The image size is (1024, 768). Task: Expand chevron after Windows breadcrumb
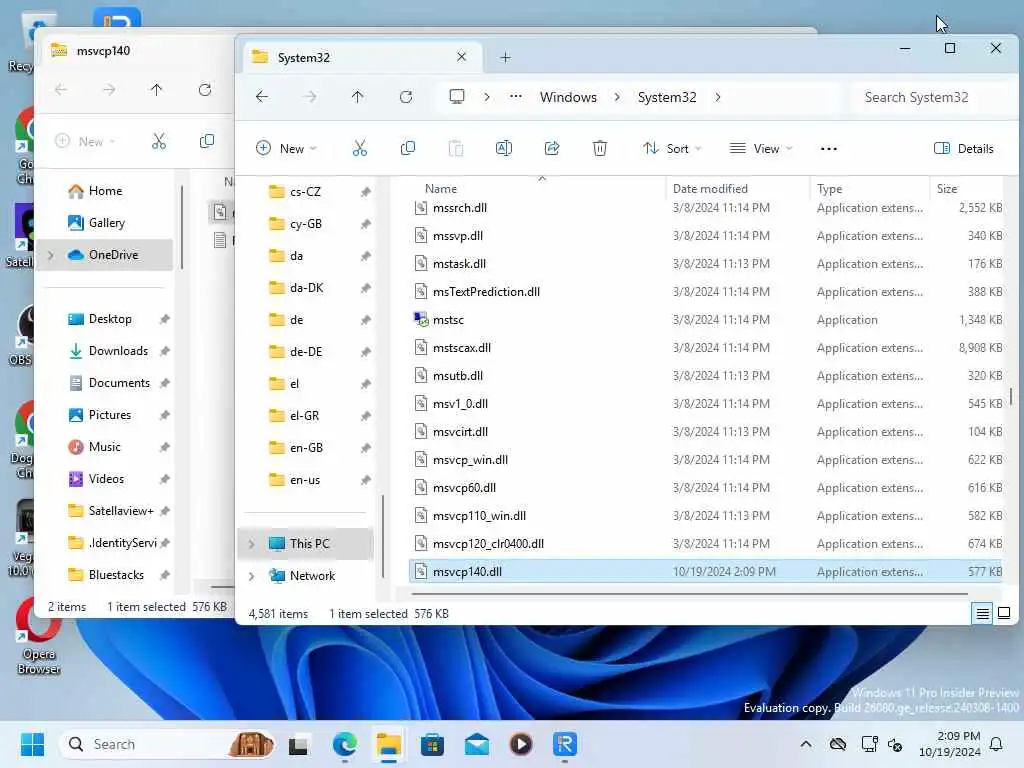pyautogui.click(x=617, y=97)
